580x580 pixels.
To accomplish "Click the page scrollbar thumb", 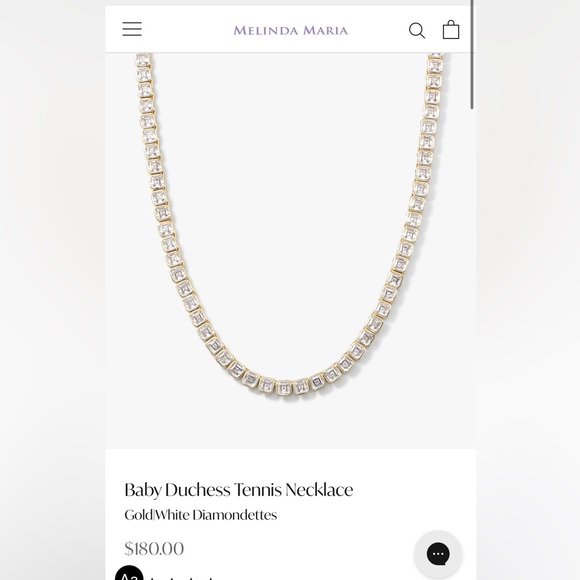I will click(x=472, y=55).
